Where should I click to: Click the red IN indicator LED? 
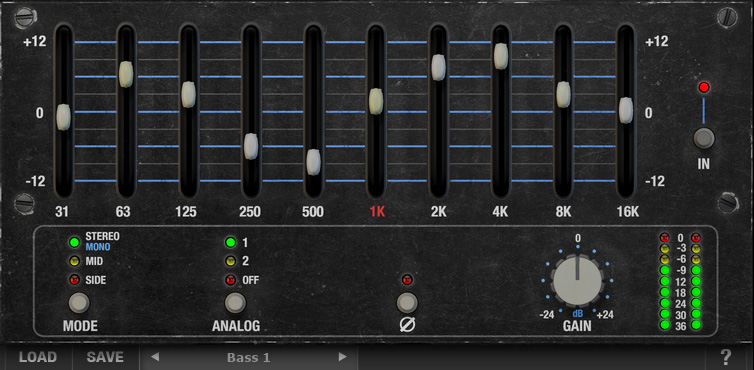point(704,88)
